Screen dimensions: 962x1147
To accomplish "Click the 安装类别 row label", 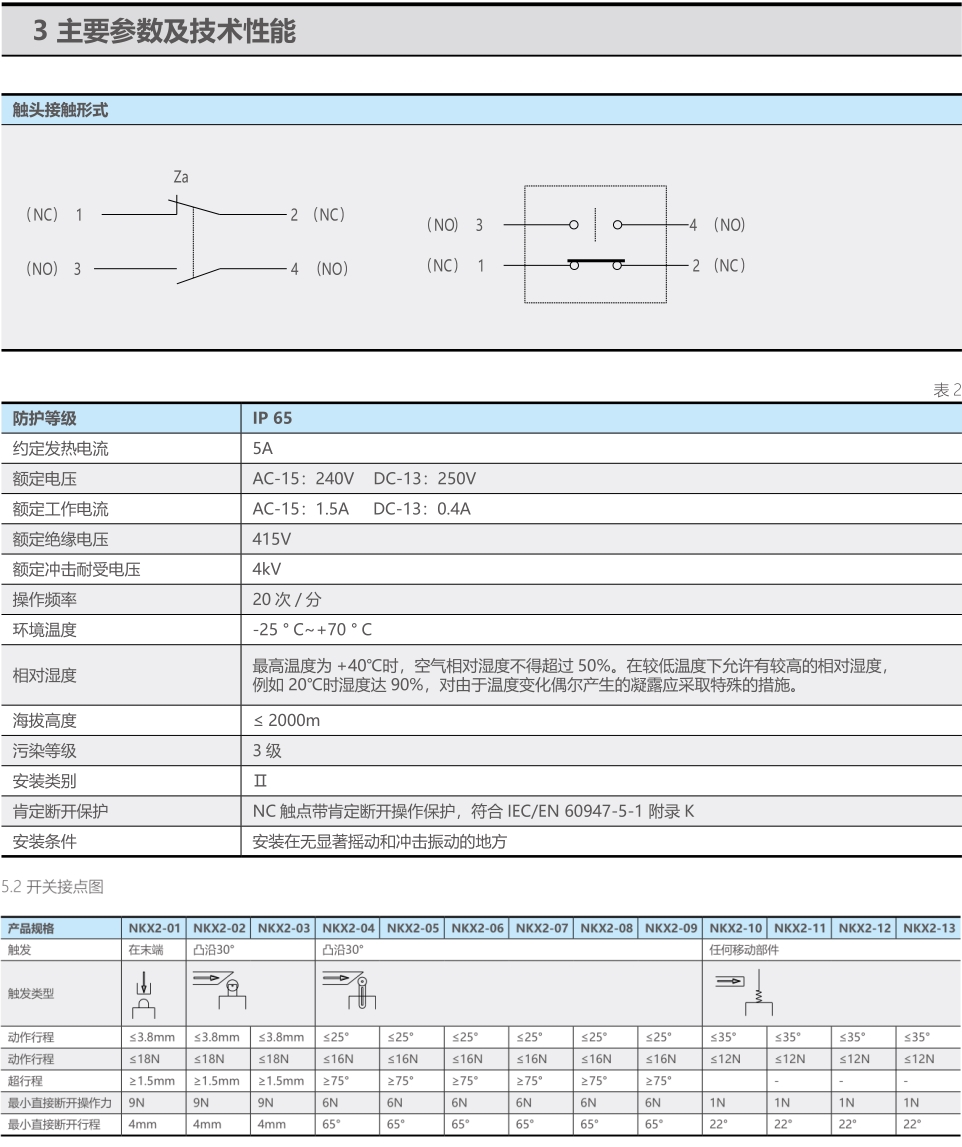I will (x=45, y=781).
